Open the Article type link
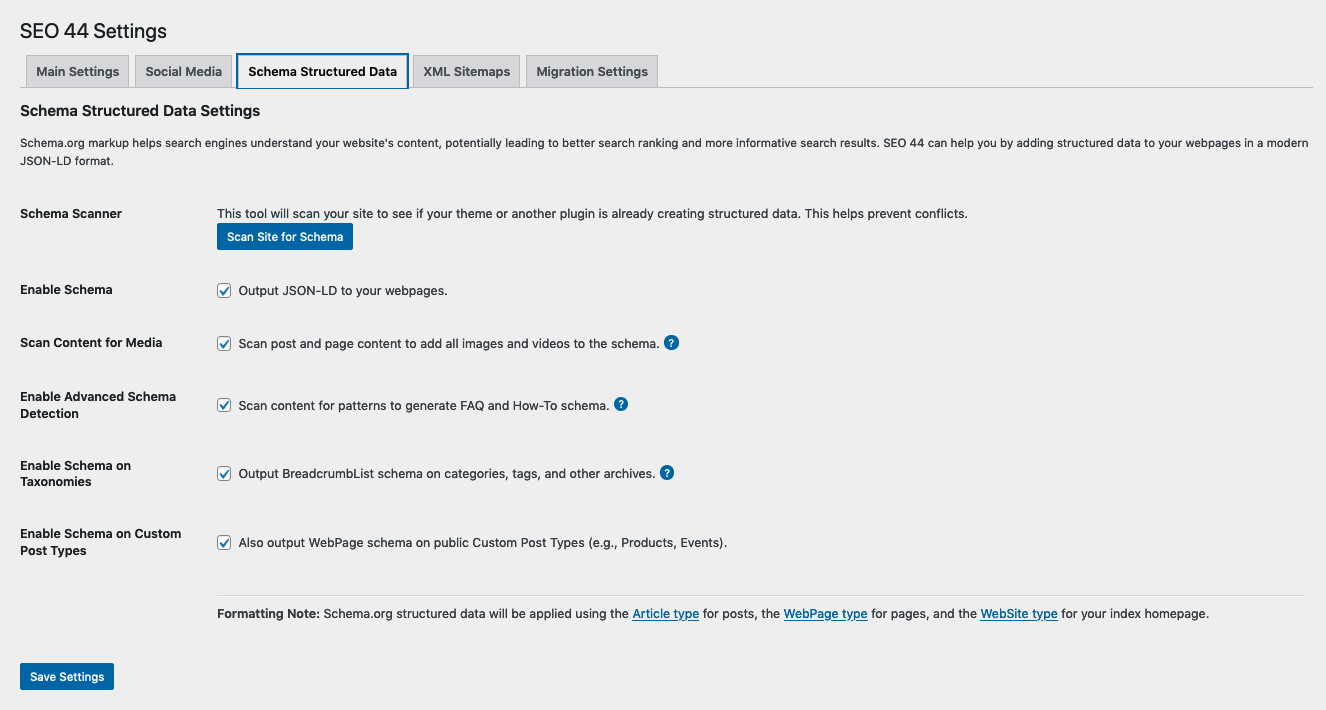Screen dimensions: 1326x710 click(665, 613)
